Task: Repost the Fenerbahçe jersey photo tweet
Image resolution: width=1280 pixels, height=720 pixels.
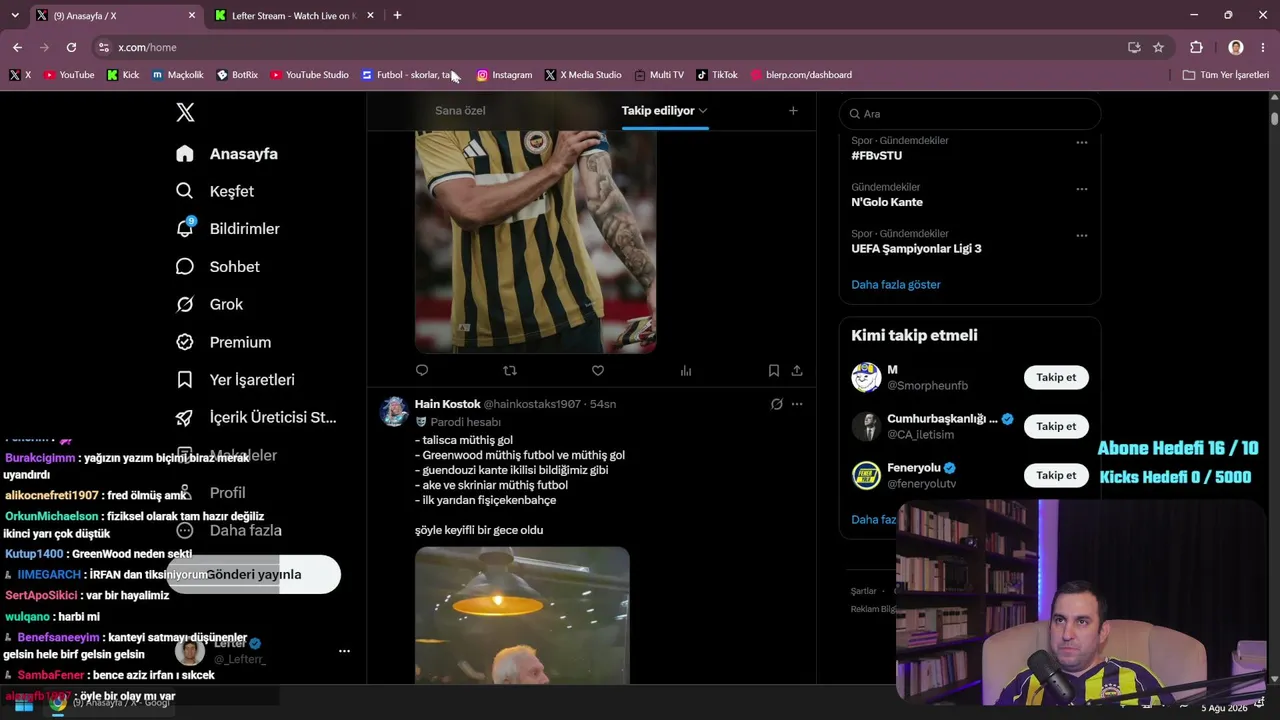Action: pyautogui.click(x=510, y=370)
